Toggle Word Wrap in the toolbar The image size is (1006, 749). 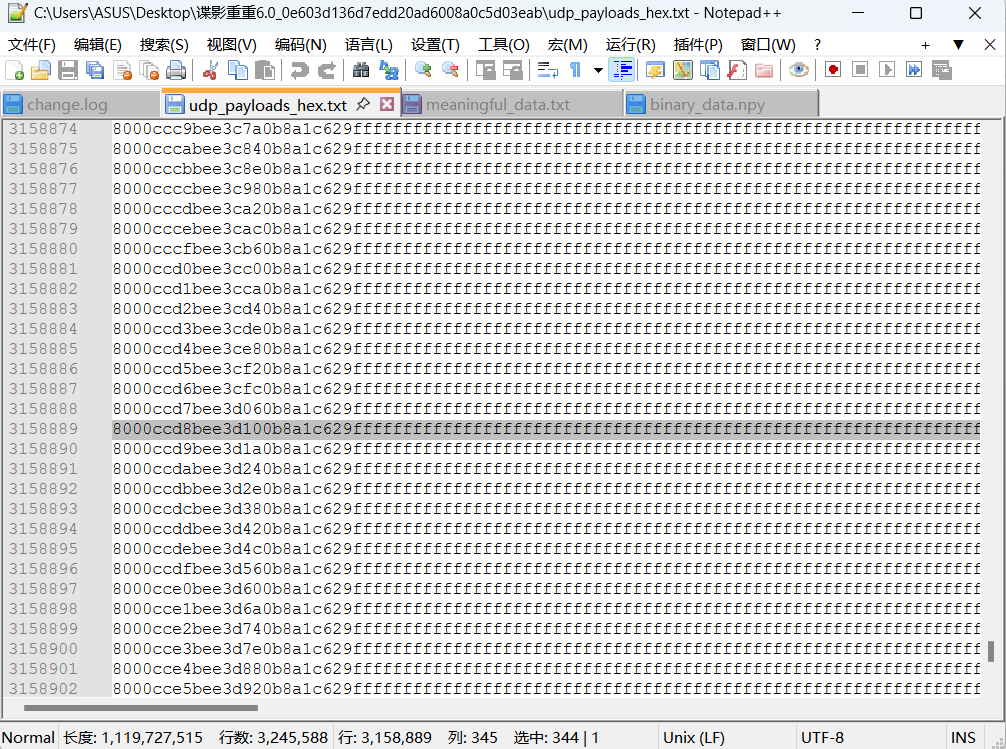(548, 70)
